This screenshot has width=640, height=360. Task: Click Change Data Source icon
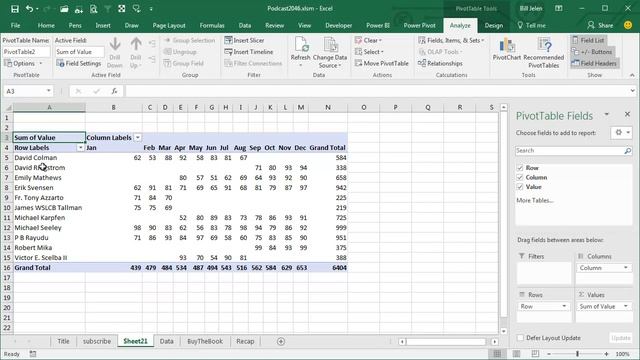click(x=330, y=44)
